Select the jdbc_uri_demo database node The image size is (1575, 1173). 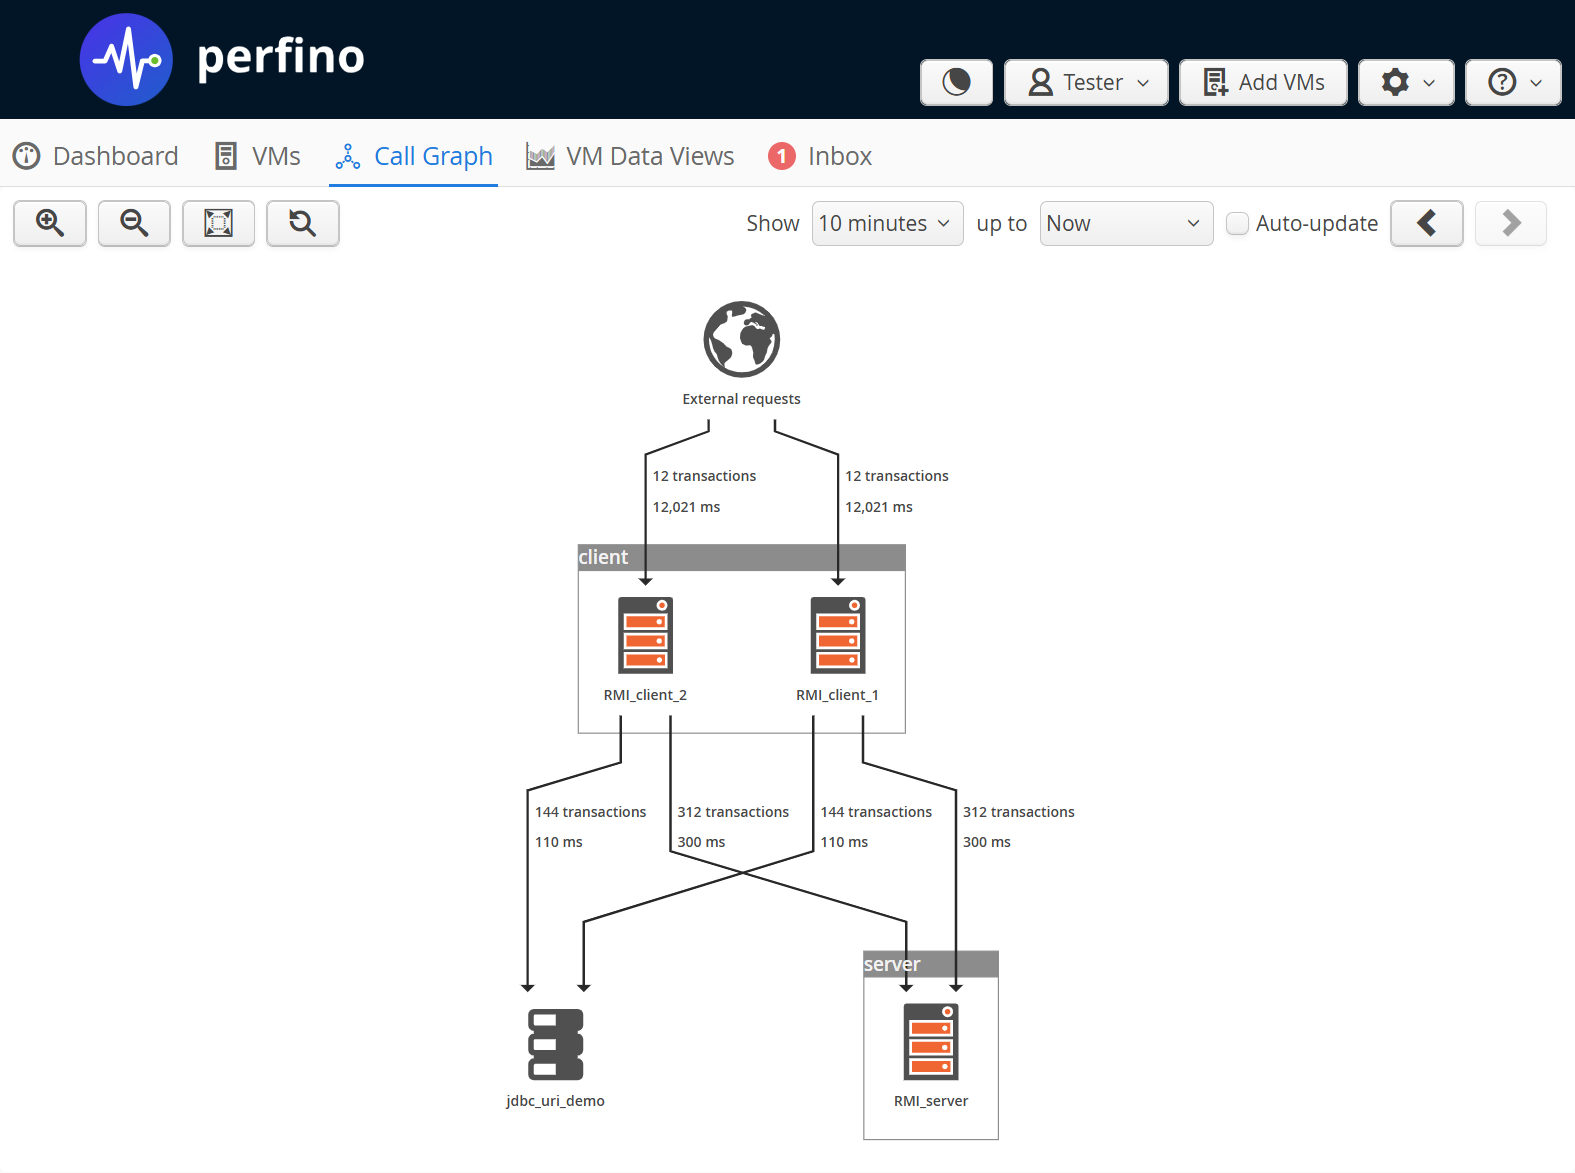click(555, 1044)
